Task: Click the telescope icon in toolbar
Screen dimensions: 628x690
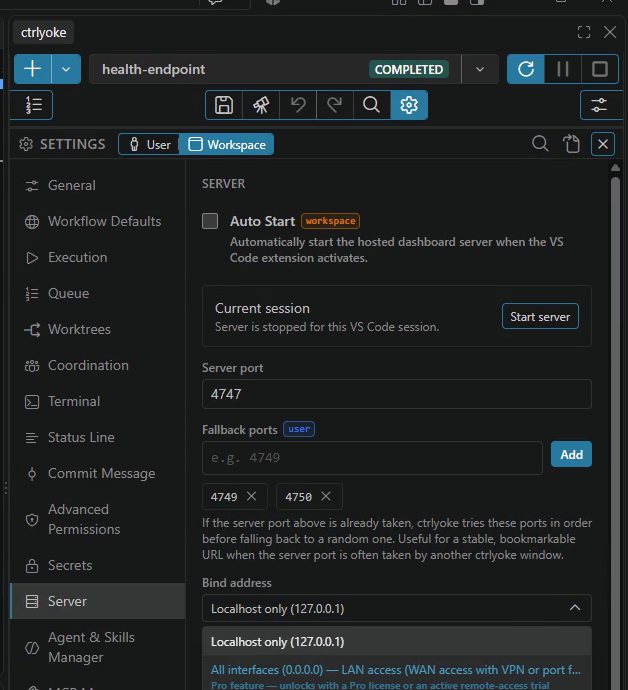Action: 261,105
